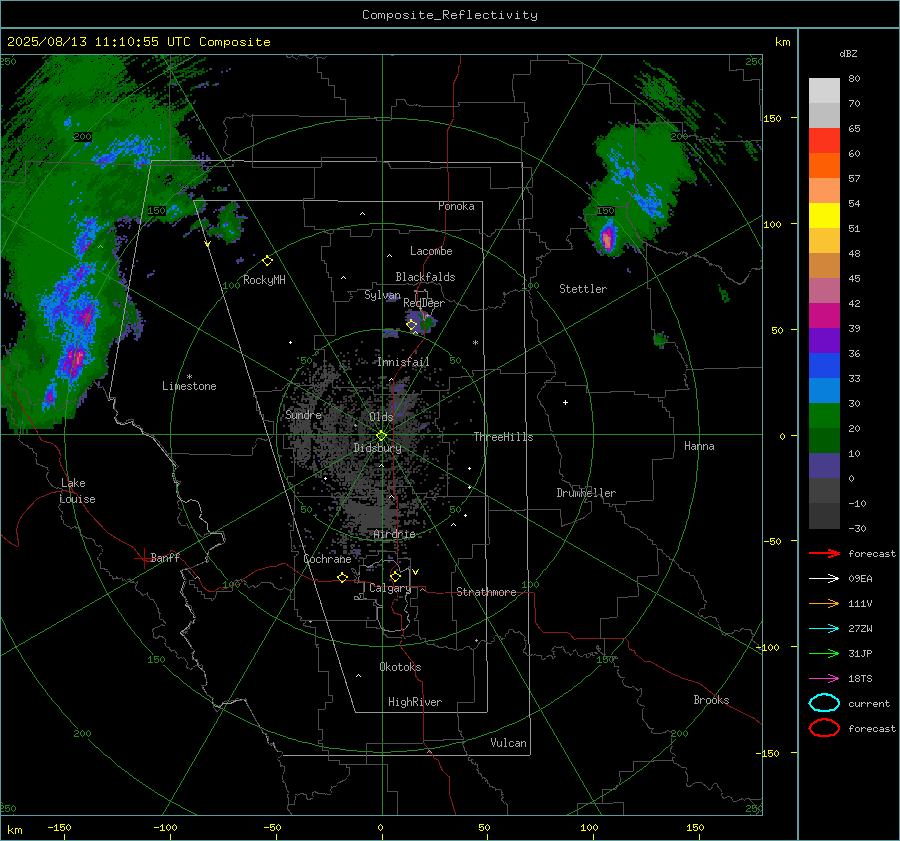Click the Blackfalds town label

tap(425, 277)
